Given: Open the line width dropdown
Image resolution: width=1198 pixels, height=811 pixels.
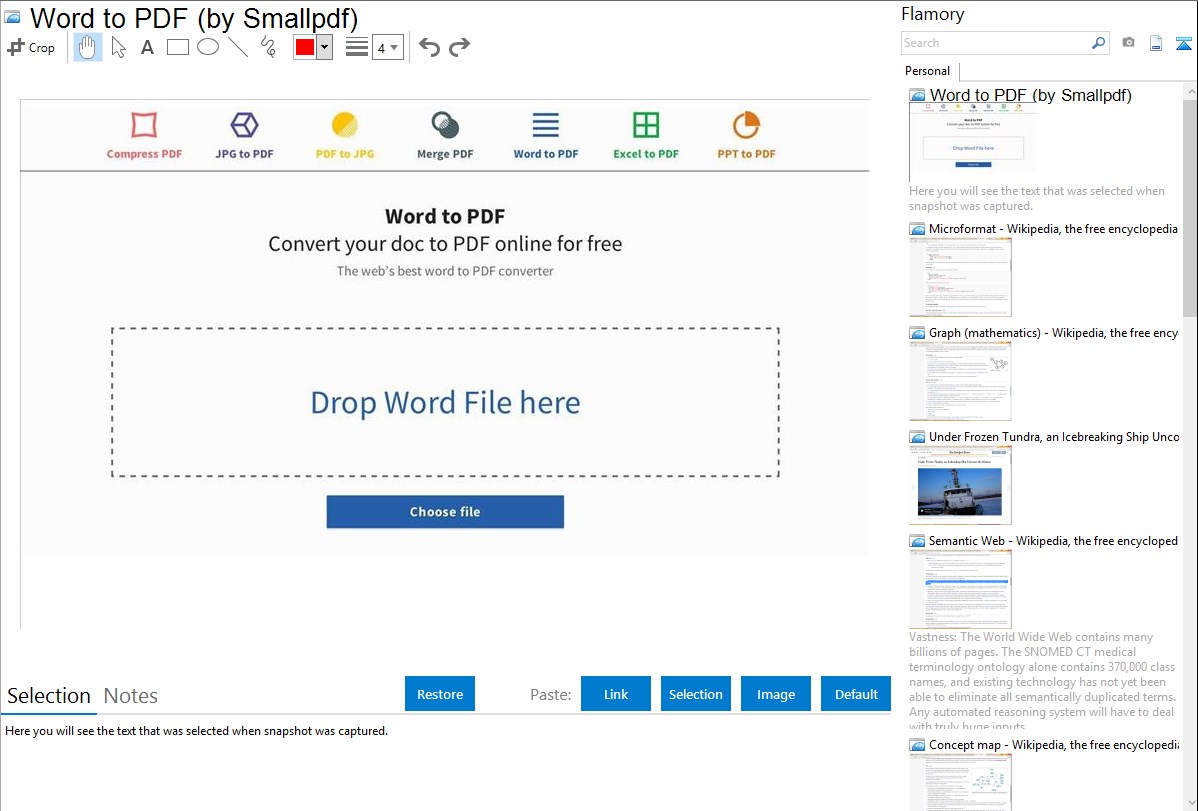Looking at the screenshot, I should [x=387, y=47].
